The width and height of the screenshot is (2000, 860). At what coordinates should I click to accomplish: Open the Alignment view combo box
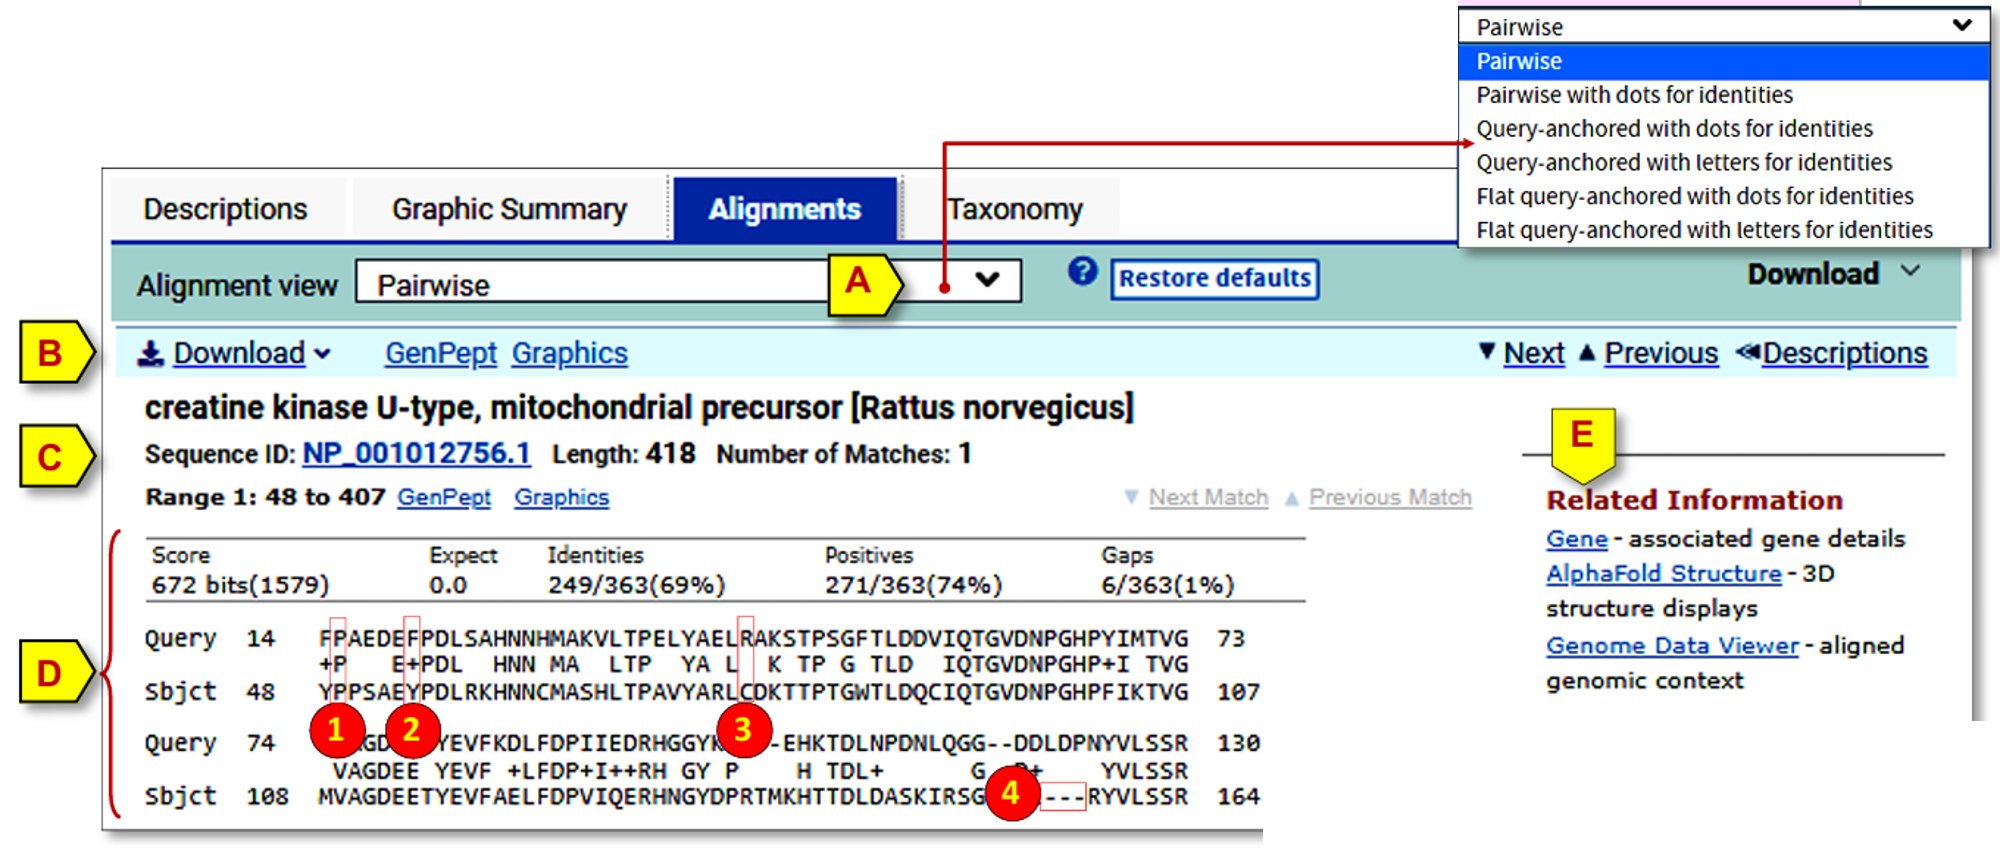[688, 280]
